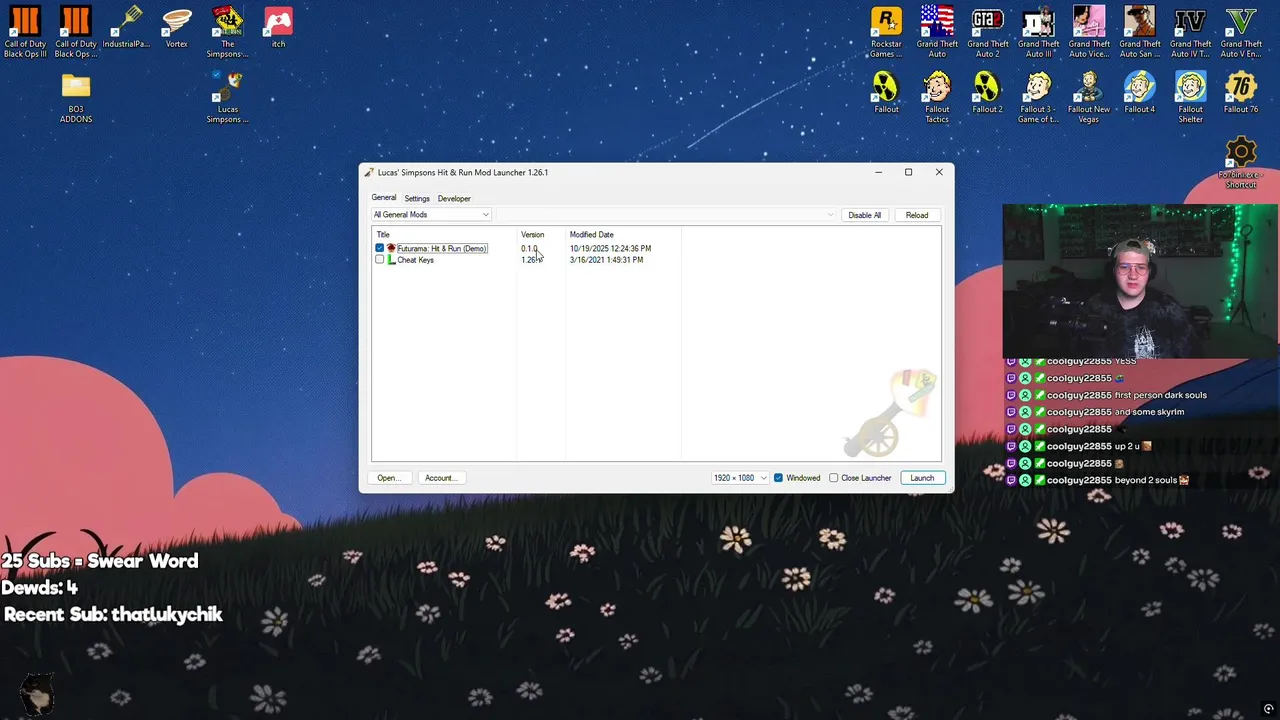The image size is (1280, 720).
Task: Open the Fallout Tactics shortcut
Action: (x=937, y=98)
